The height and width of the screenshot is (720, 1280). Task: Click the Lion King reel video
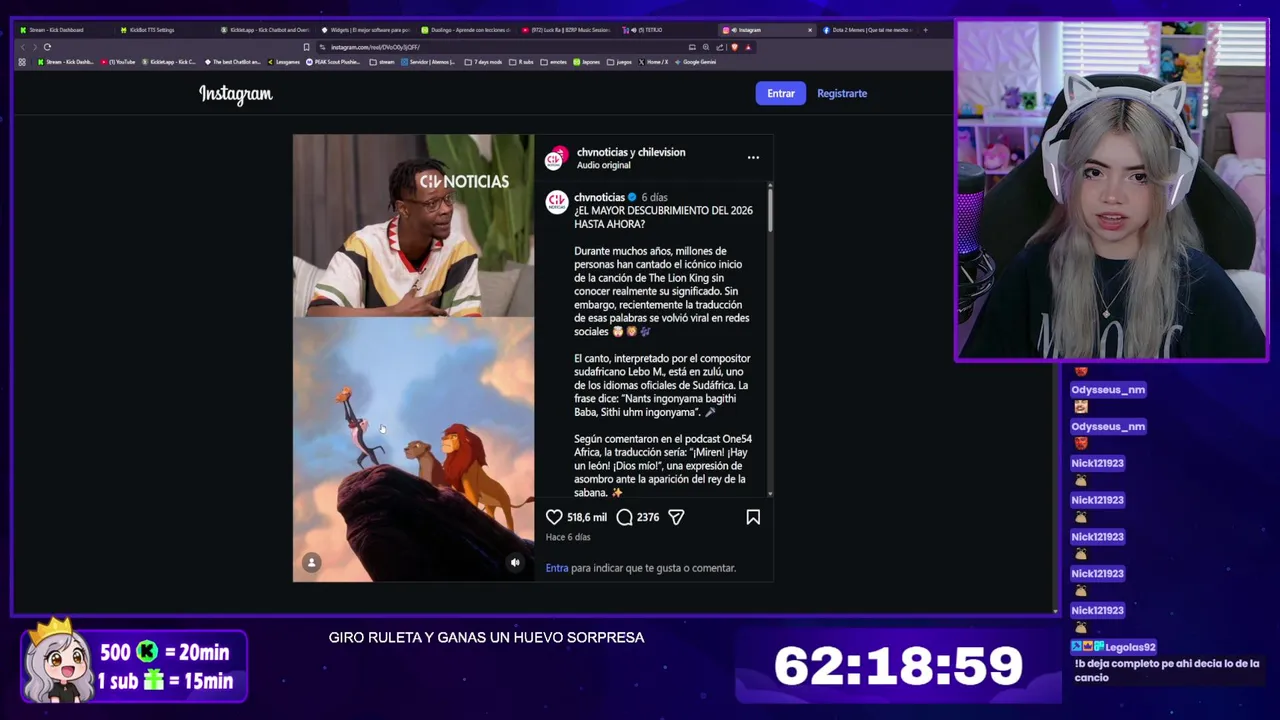[413, 358]
